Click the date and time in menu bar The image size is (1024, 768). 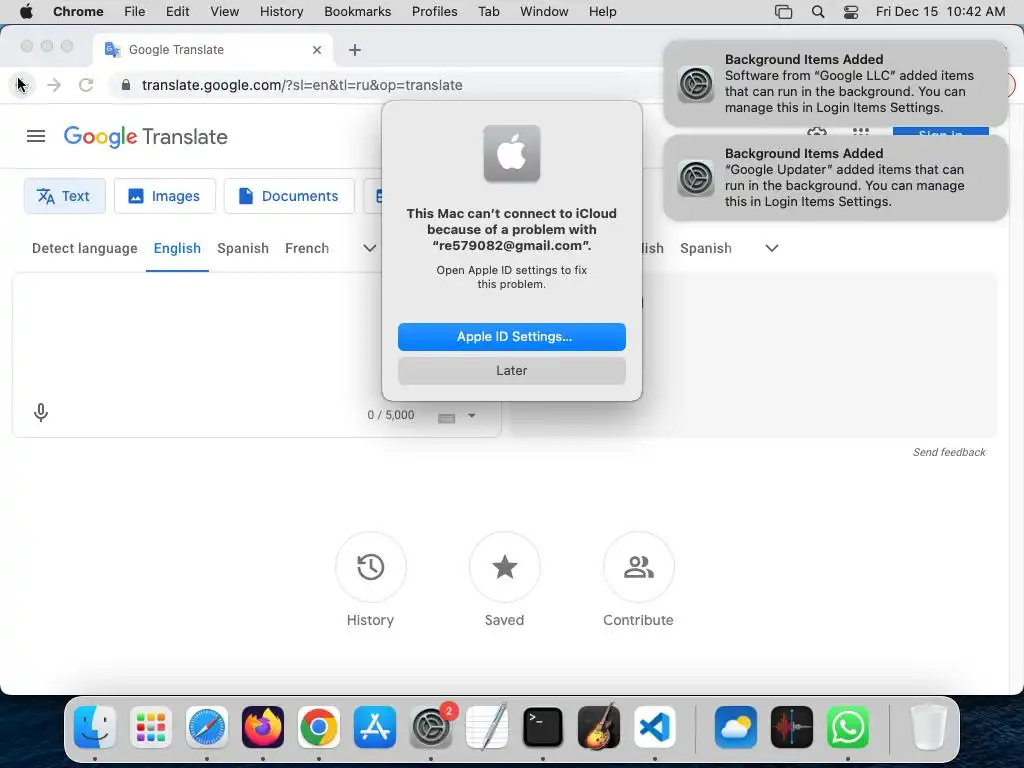[940, 12]
